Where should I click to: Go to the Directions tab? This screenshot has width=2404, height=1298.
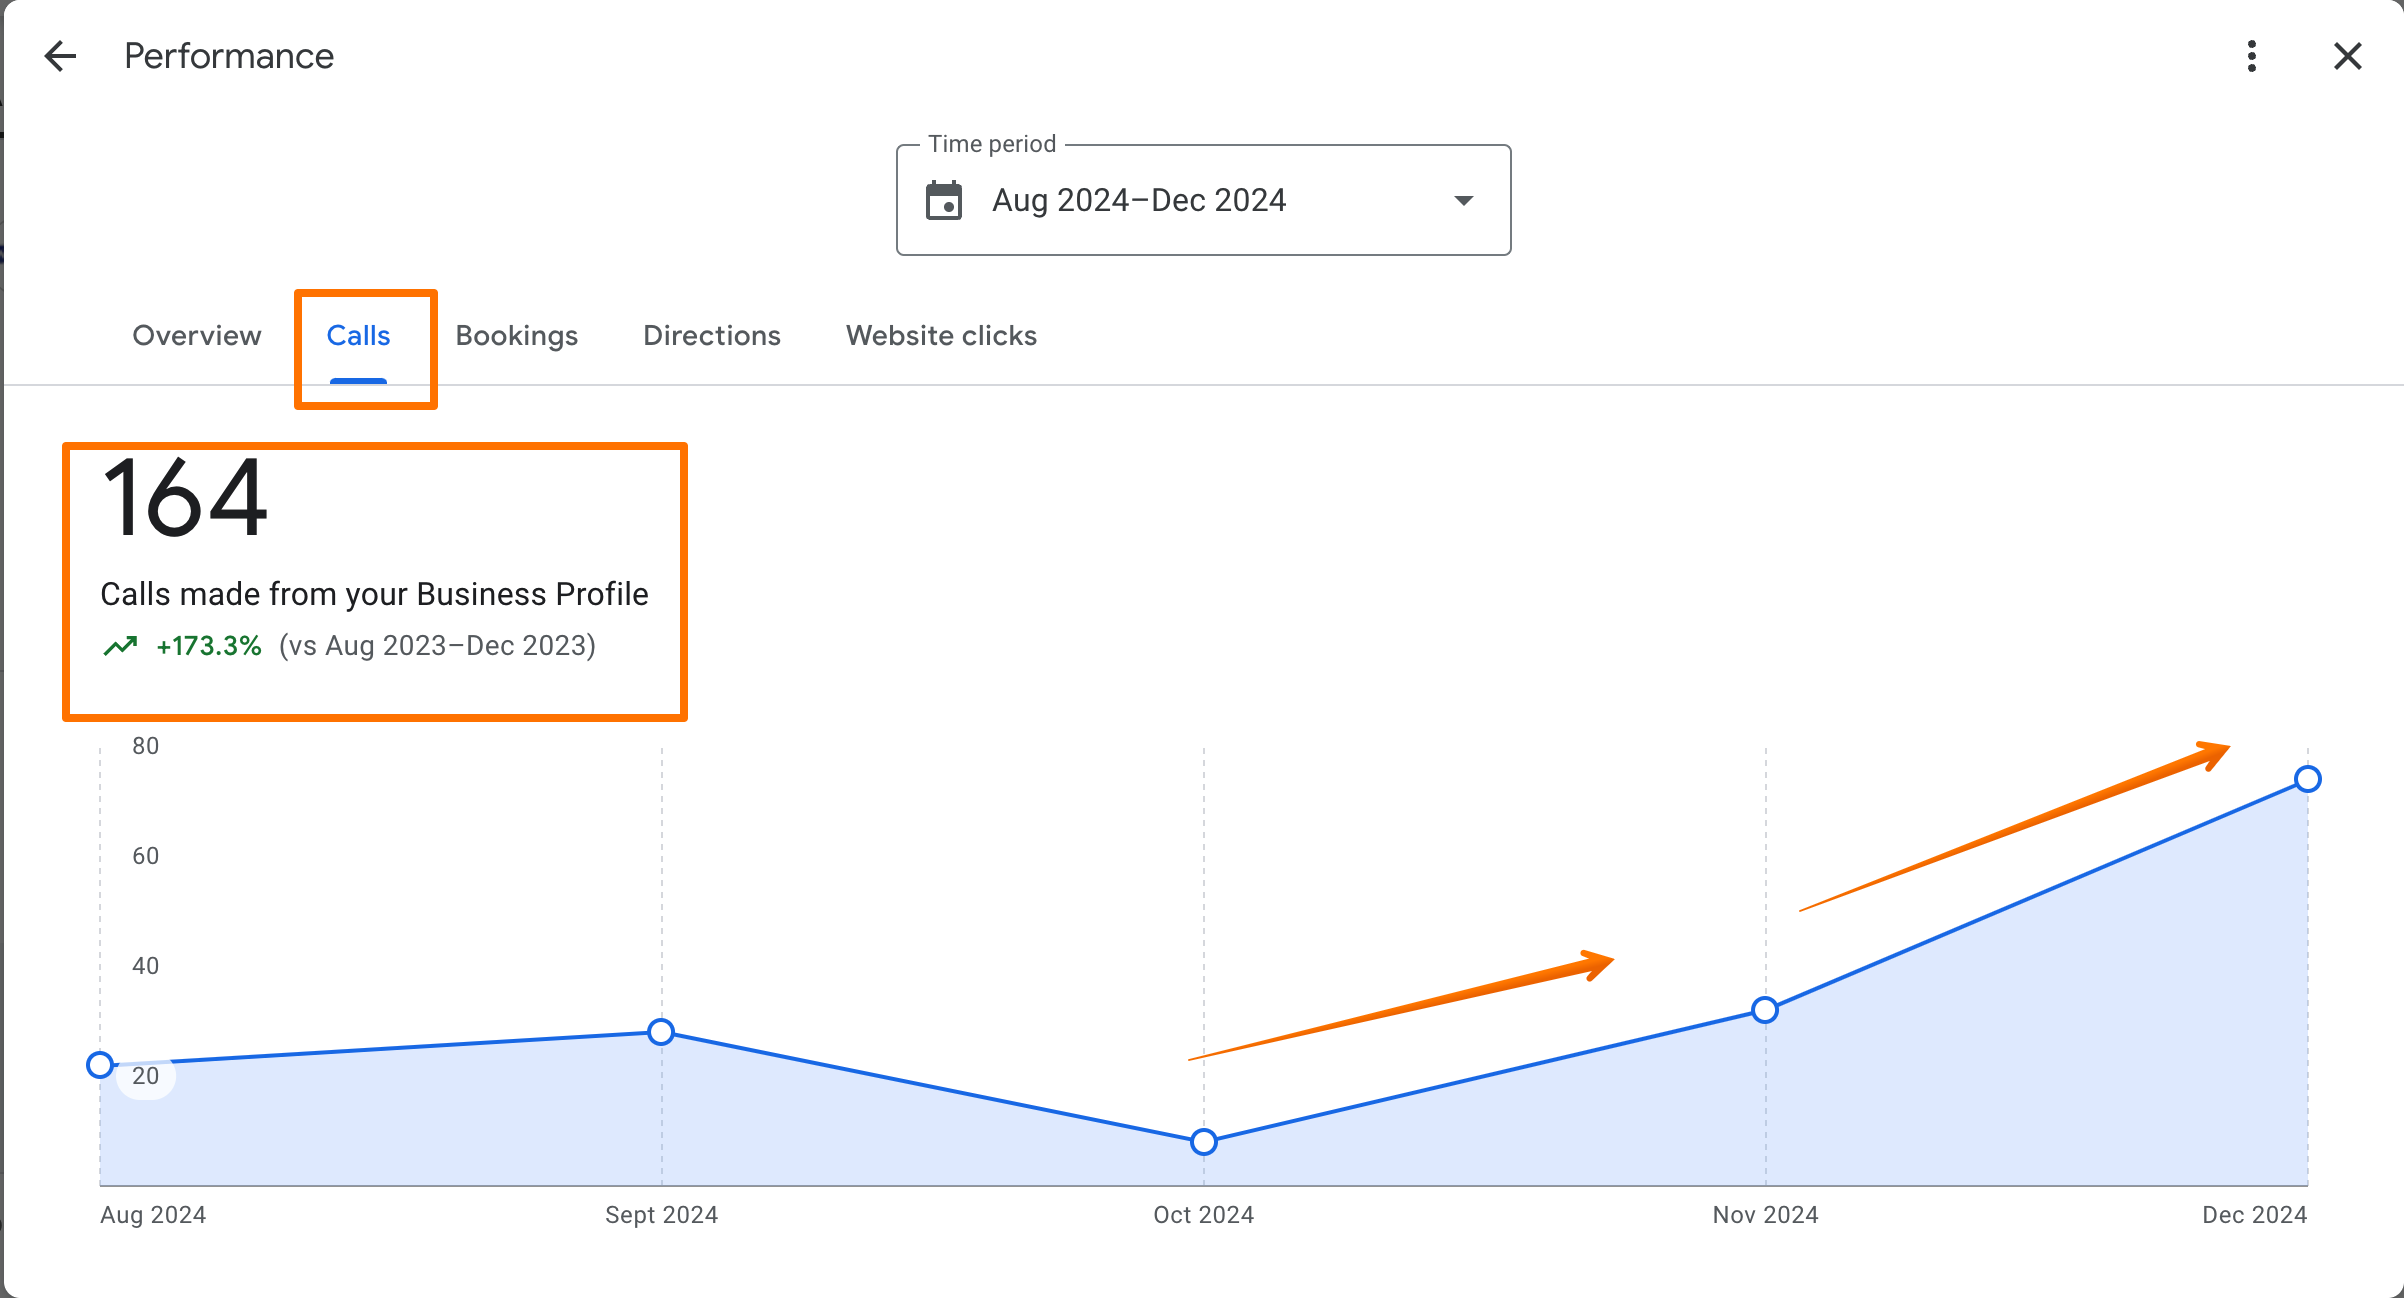coord(711,336)
